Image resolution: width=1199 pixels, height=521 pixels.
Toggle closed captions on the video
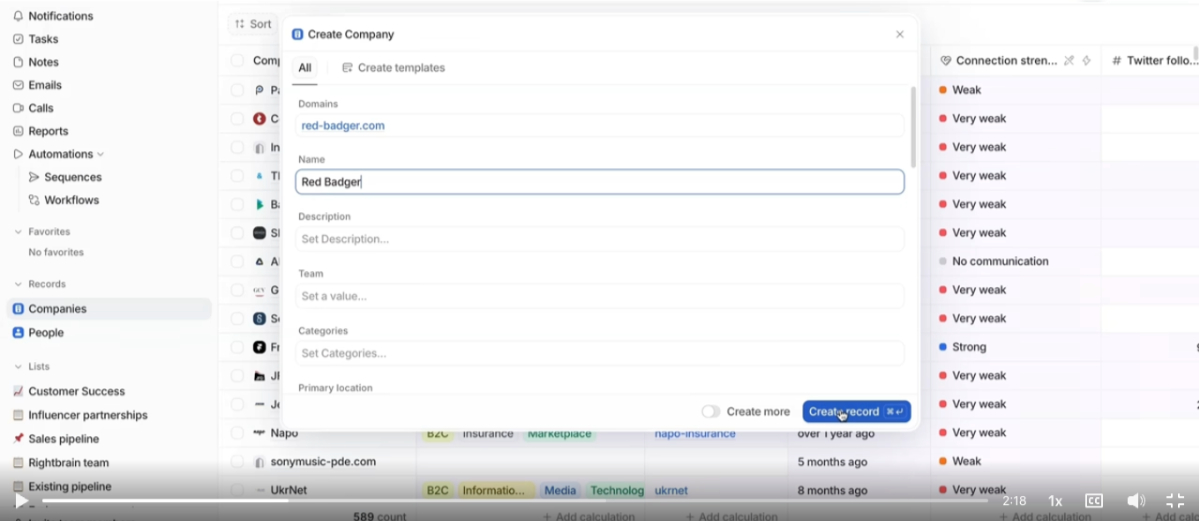pyautogui.click(x=1094, y=501)
